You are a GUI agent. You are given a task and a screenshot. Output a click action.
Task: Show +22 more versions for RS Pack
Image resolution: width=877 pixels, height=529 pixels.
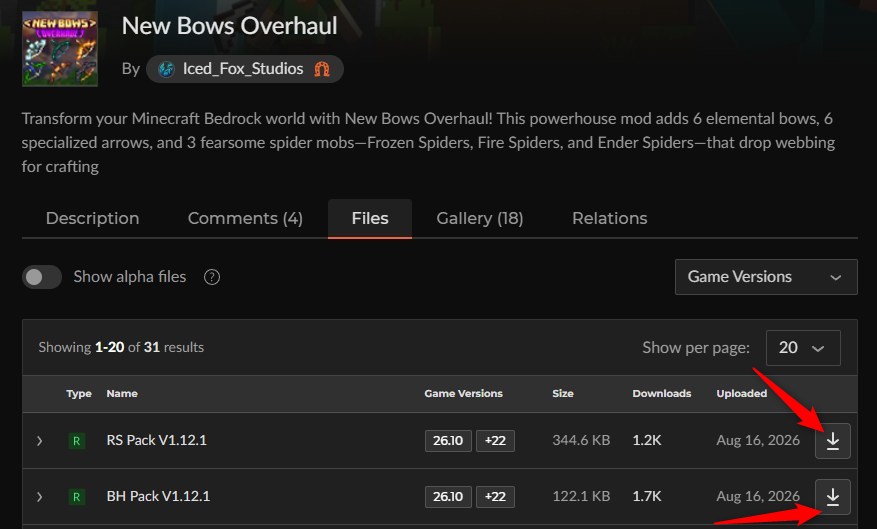495,441
